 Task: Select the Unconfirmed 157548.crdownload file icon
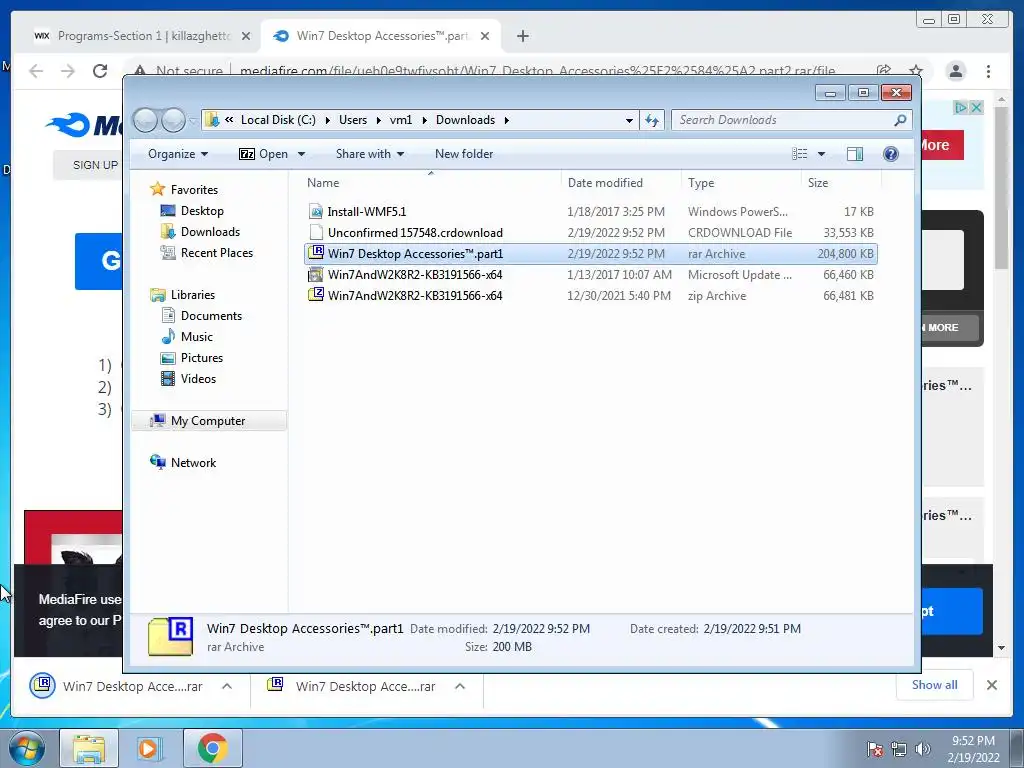pos(315,232)
